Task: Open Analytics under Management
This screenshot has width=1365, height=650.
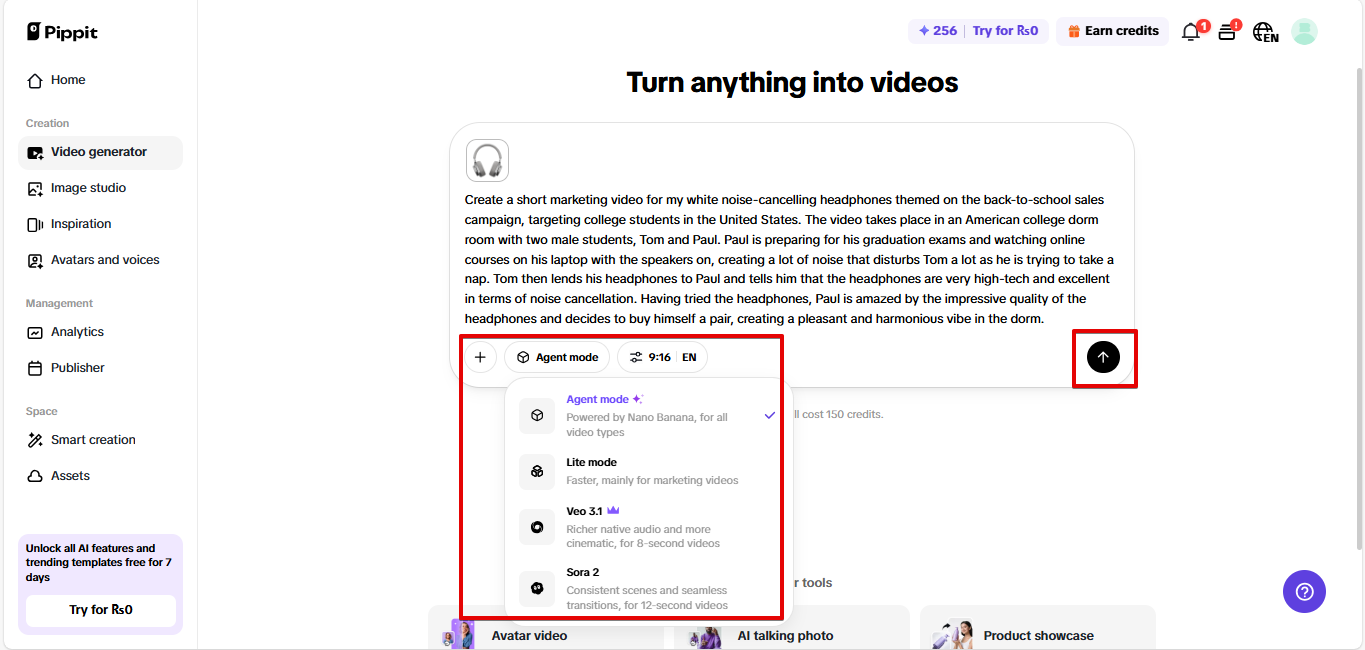Action: (100, 332)
